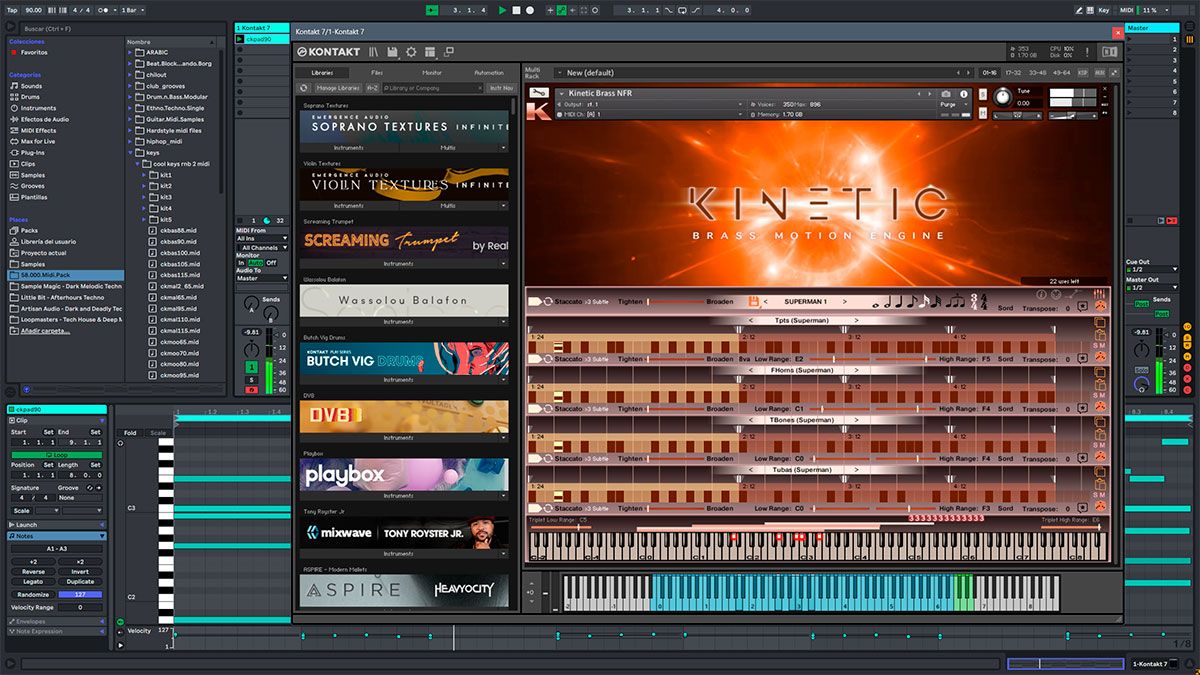Switch to the Files tab in Kontakt

click(376, 73)
